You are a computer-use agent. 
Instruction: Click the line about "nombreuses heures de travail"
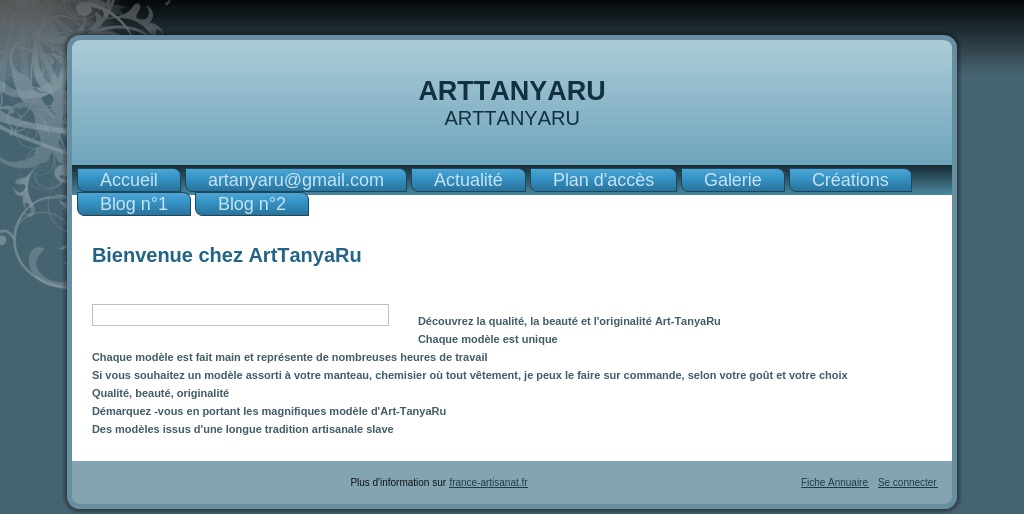pos(290,357)
